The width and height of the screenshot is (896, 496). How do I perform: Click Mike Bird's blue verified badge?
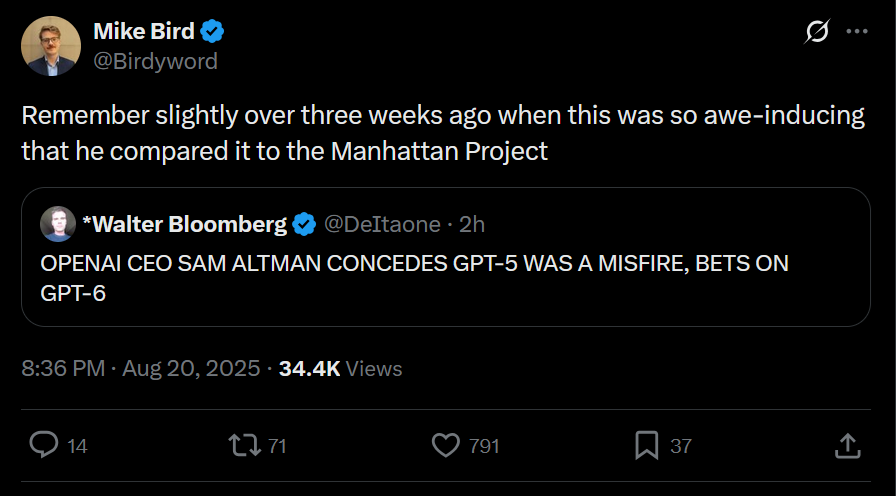(213, 32)
